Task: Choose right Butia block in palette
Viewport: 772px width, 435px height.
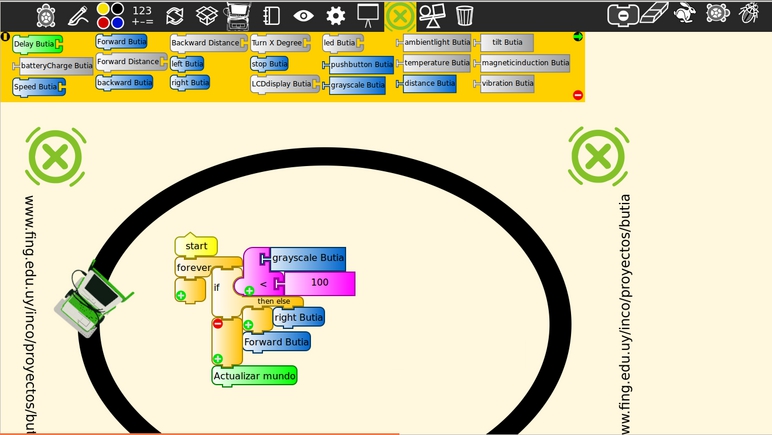Action: [x=190, y=83]
